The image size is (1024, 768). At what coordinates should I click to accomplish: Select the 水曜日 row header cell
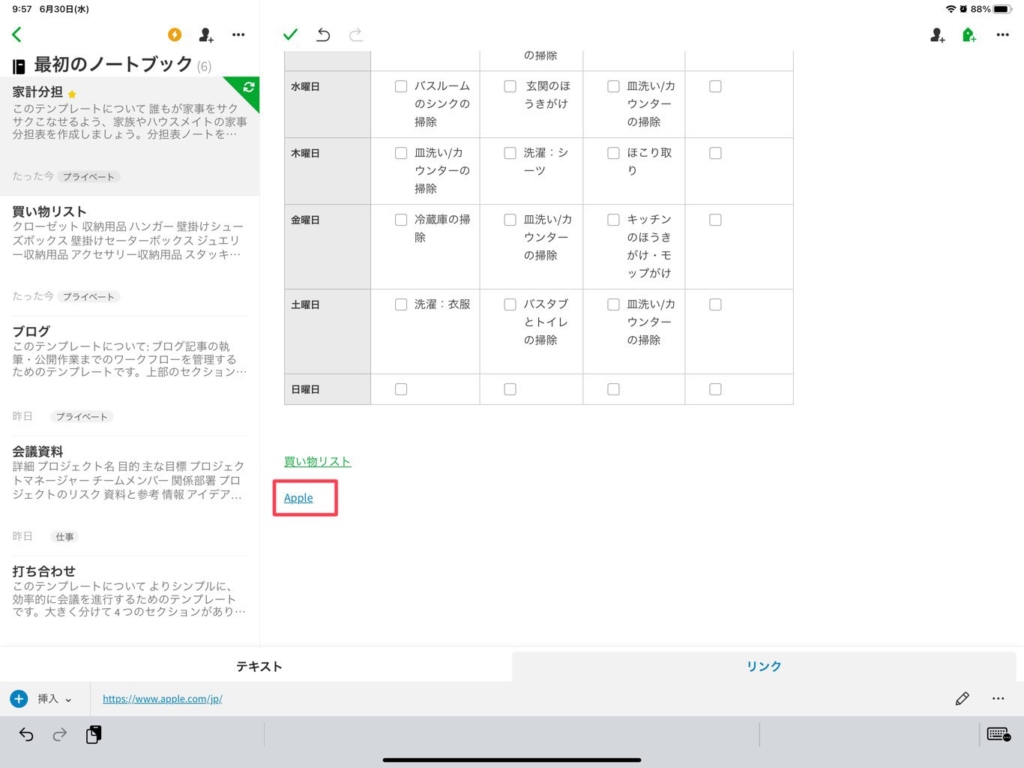[x=327, y=104]
